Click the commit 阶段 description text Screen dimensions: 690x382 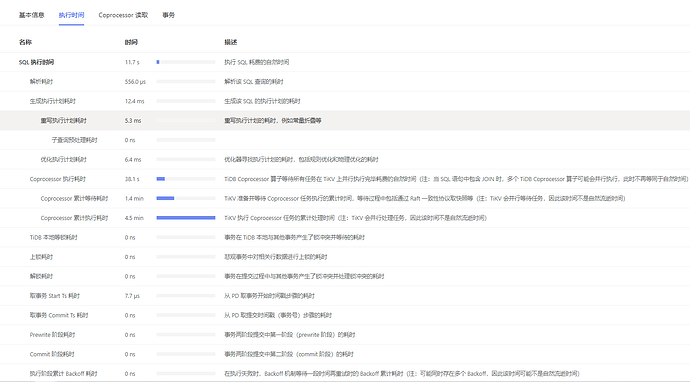(x=289, y=354)
